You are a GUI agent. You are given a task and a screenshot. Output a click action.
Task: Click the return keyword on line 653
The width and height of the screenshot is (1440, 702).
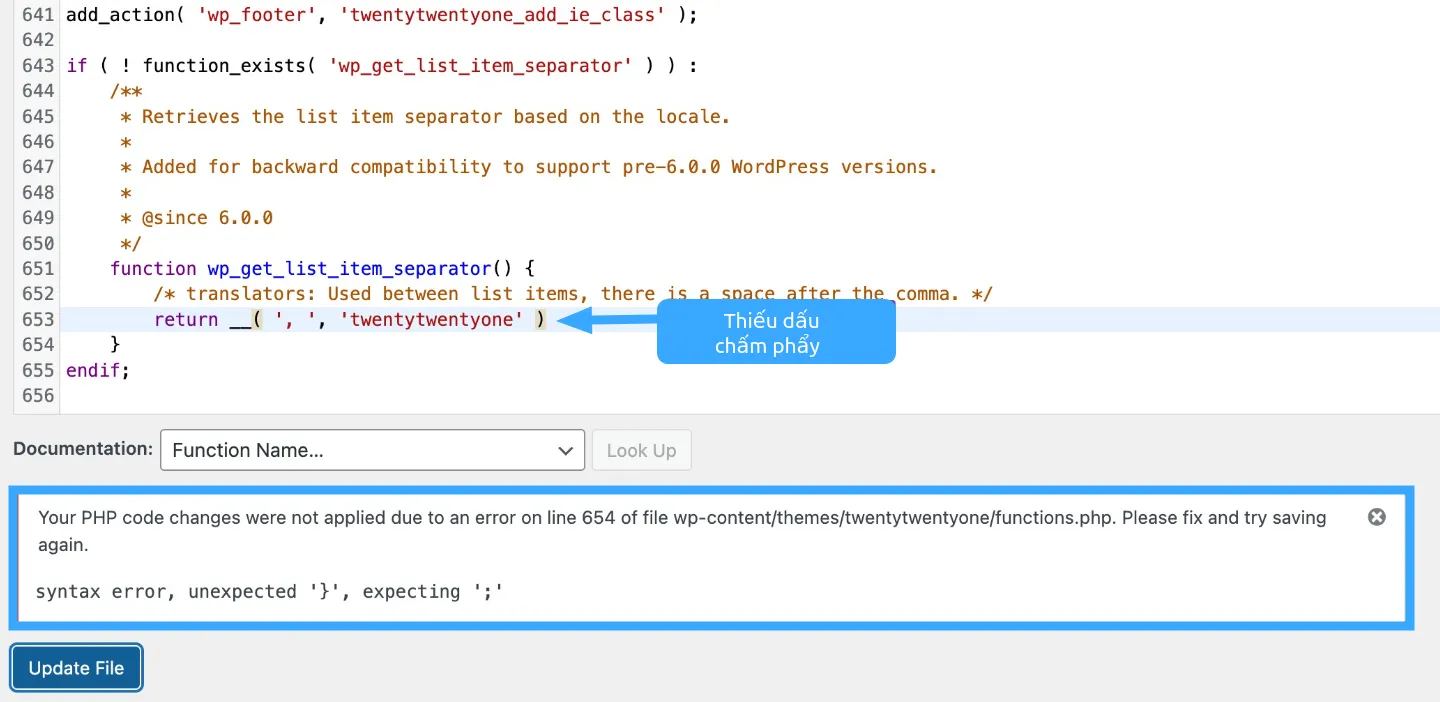click(x=186, y=320)
